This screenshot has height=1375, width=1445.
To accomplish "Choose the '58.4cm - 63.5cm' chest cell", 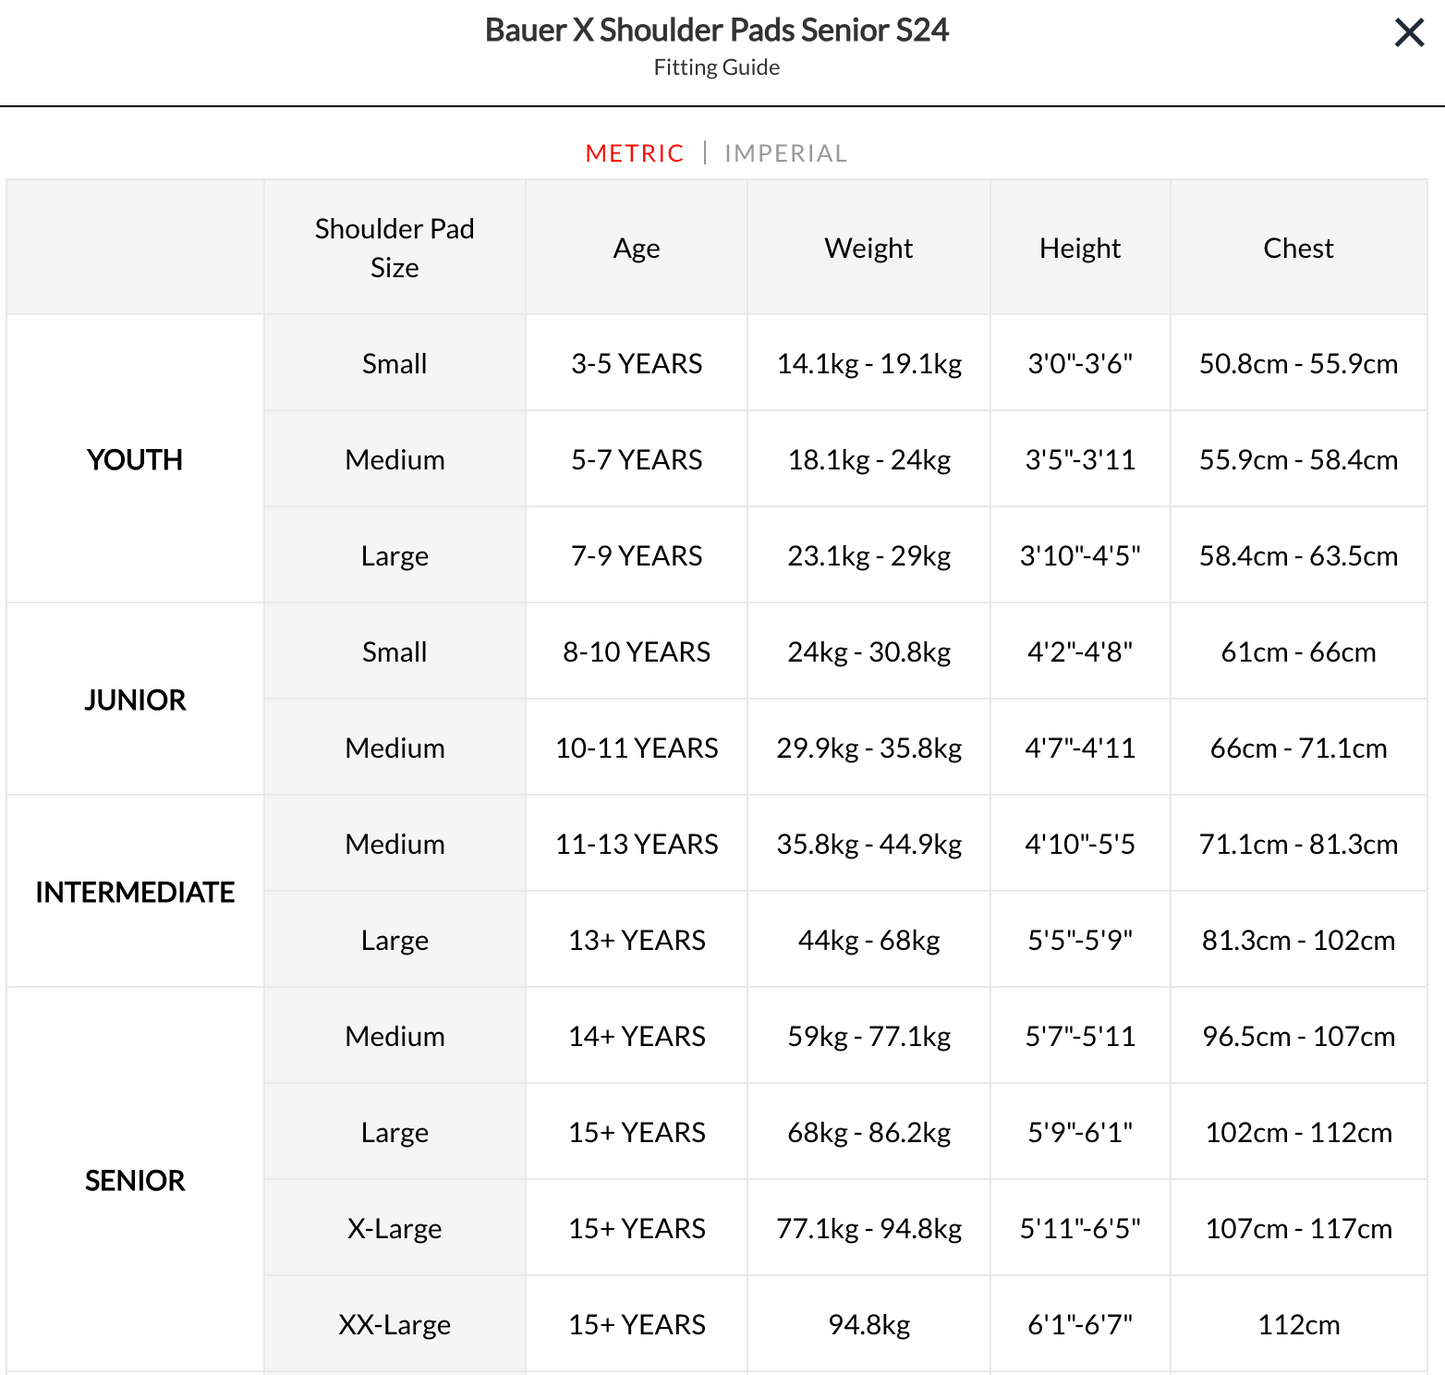I will click(x=1299, y=556).
